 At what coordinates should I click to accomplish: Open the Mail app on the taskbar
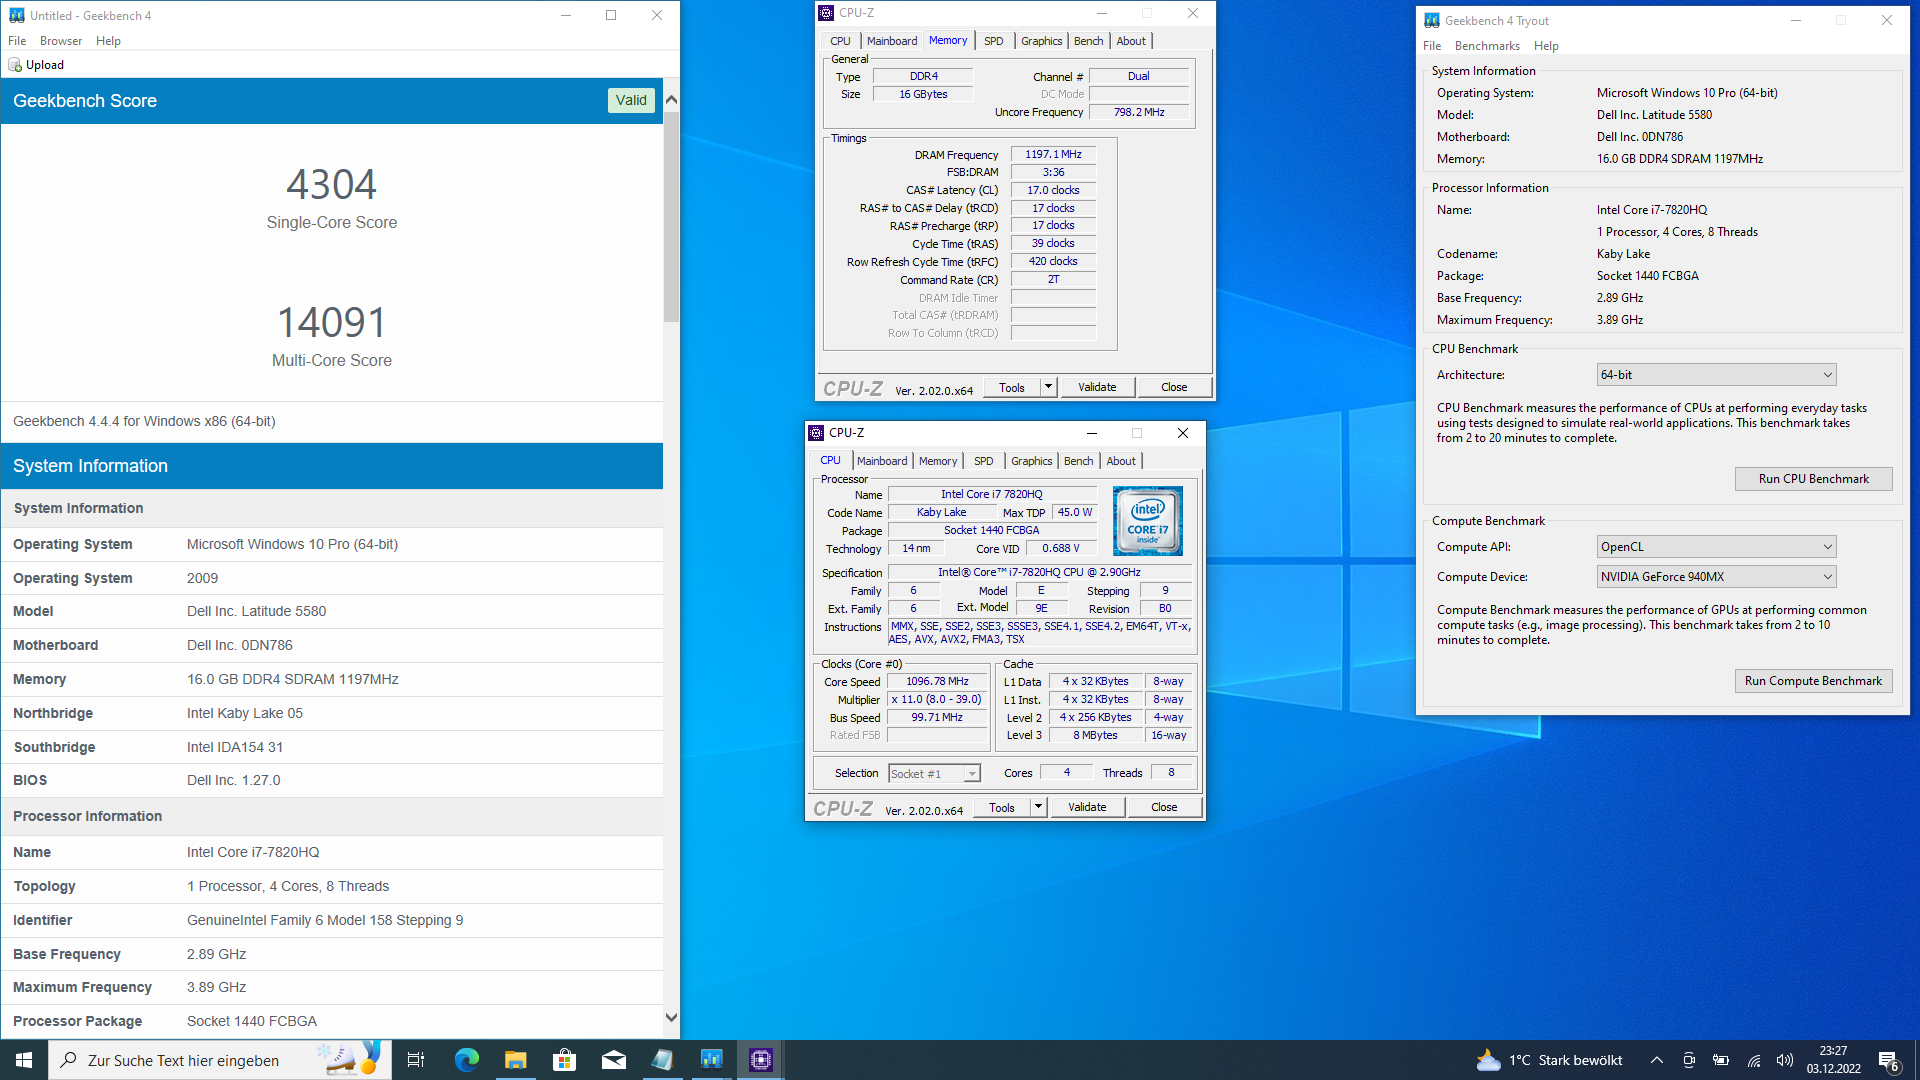point(613,1060)
